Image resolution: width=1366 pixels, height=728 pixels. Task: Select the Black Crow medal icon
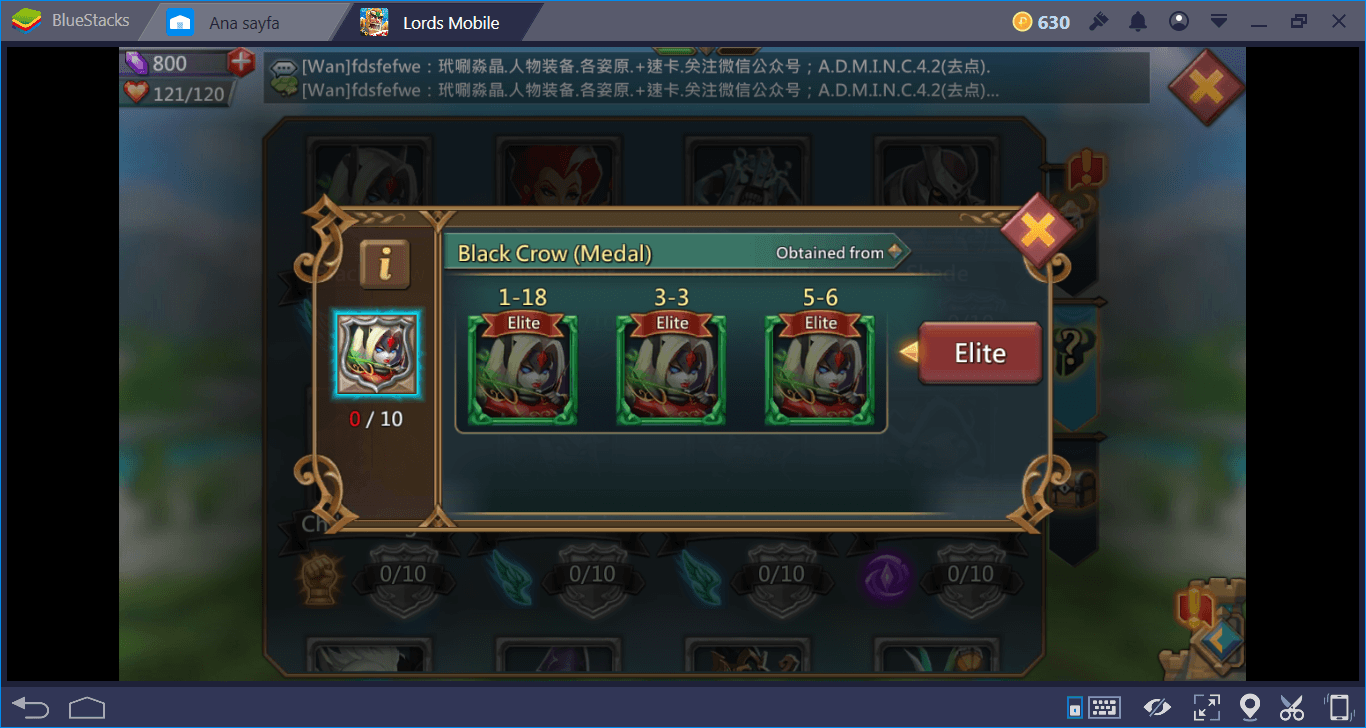pos(378,354)
